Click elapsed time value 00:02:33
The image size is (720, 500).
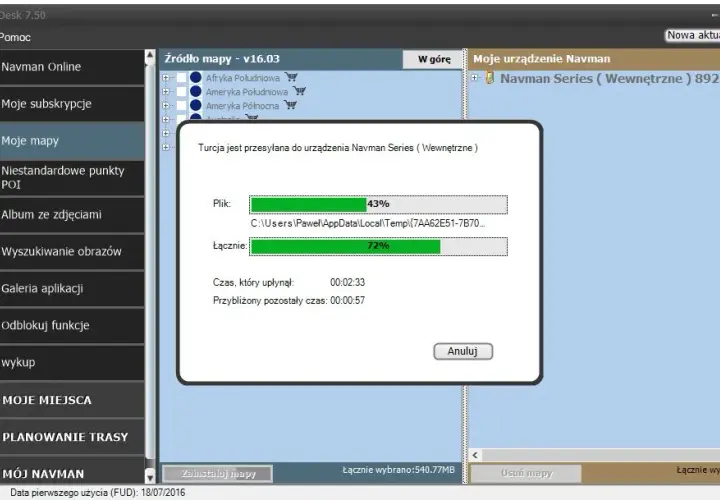pos(348,282)
